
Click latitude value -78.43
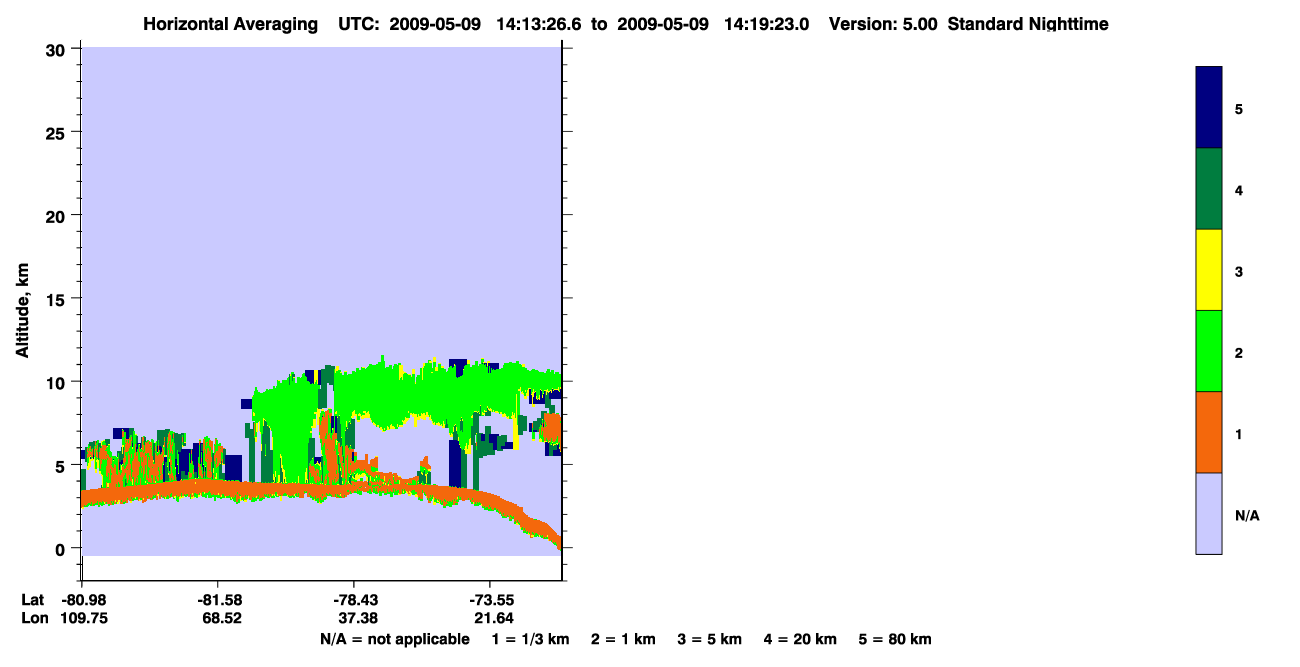pos(355,600)
